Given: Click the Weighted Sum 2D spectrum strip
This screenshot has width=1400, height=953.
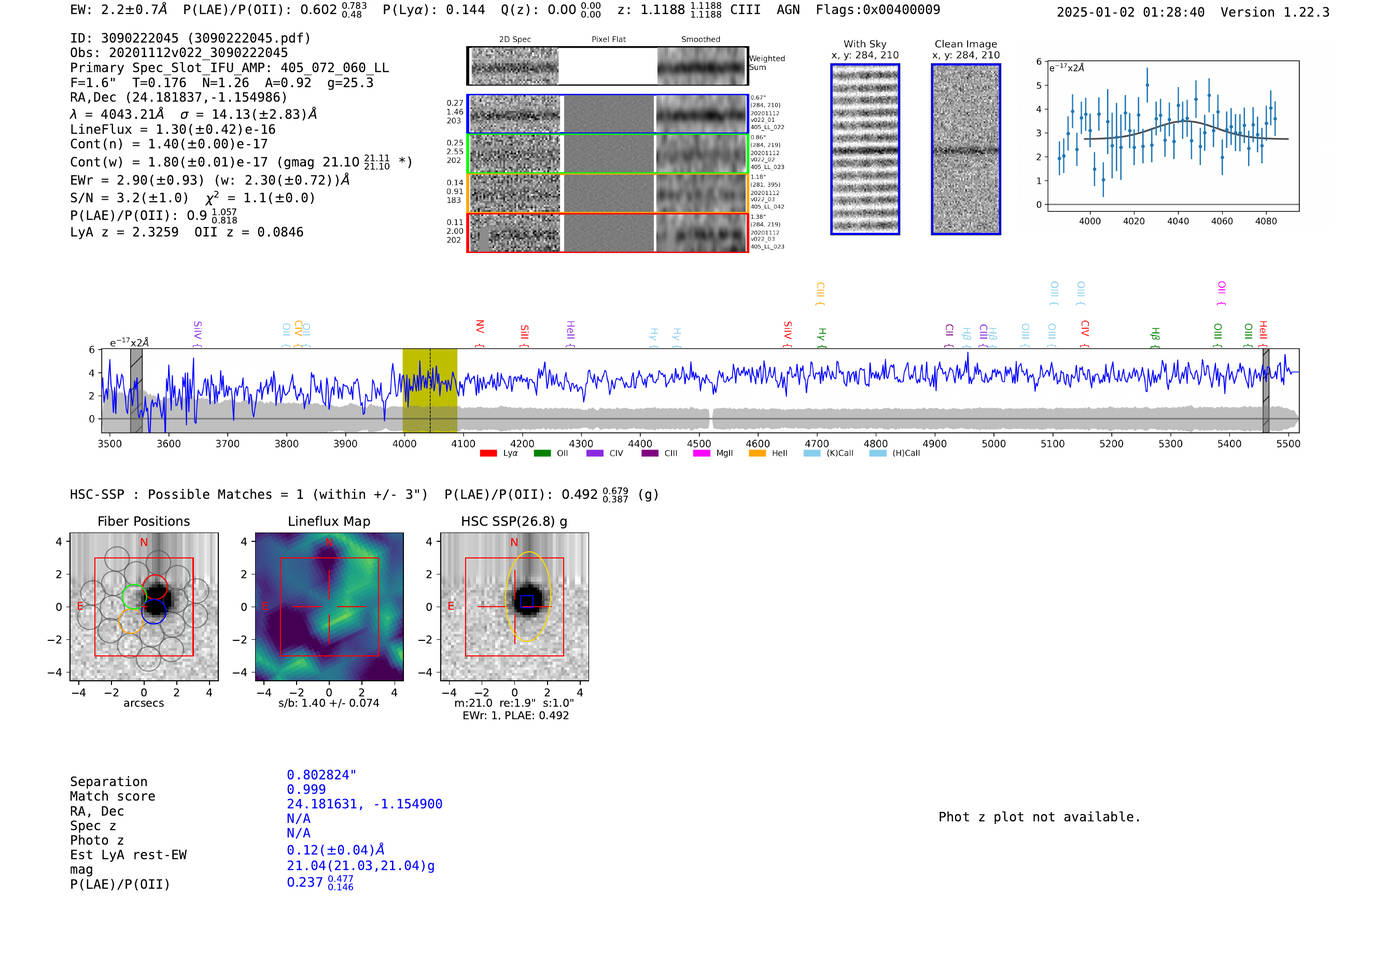Looking at the screenshot, I should pos(607,66).
